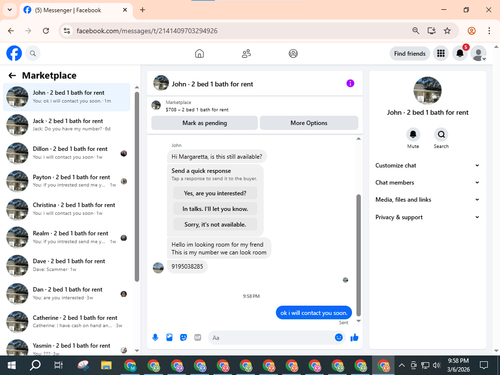The width and height of the screenshot is (500, 375).
Task: Show hidden system tray icons
Action: 402,365
